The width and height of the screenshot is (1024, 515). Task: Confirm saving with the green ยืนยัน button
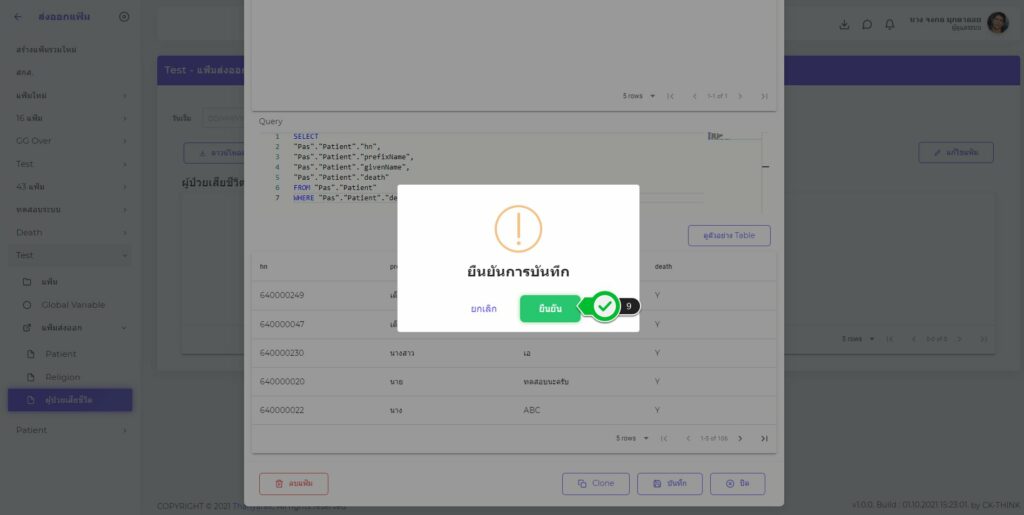[x=549, y=309]
